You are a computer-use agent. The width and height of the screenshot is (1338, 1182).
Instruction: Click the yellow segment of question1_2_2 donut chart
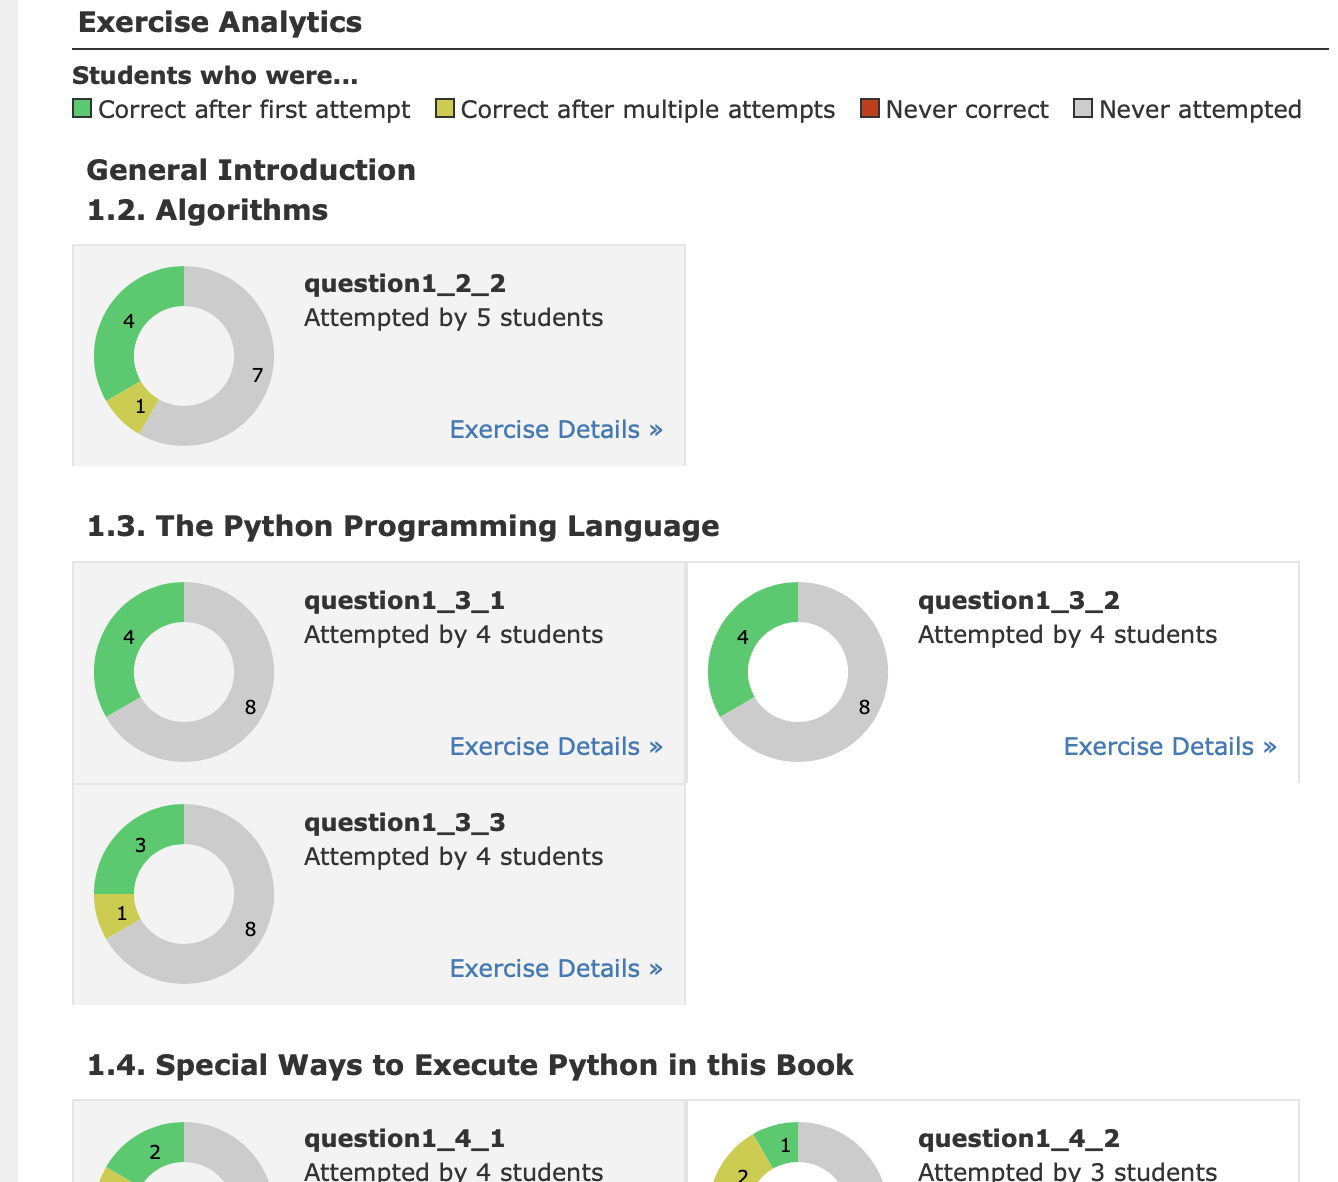coord(135,408)
